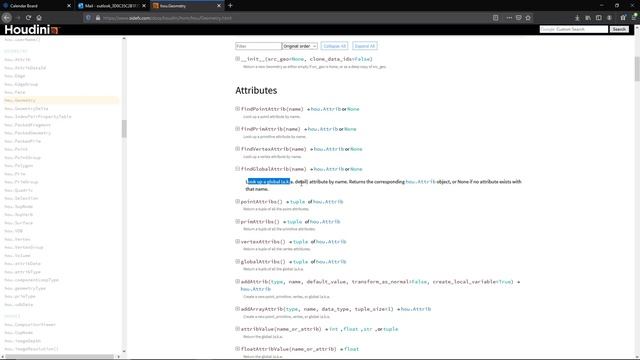Screen dimensions: 640x360
Task: Expand the findPointAttrib method
Action: 238,109
